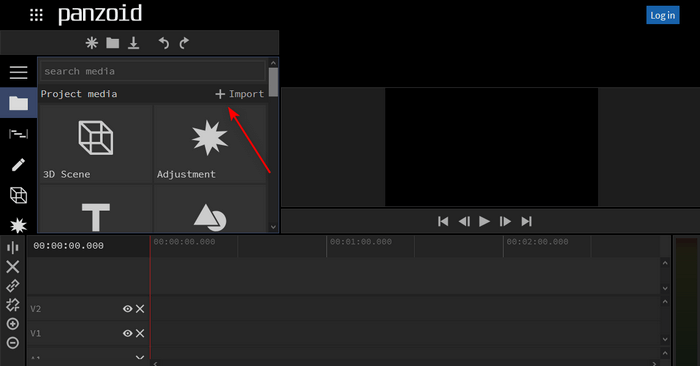
Task: Click media panel scroll down arrow
Action: click(273, 227)
